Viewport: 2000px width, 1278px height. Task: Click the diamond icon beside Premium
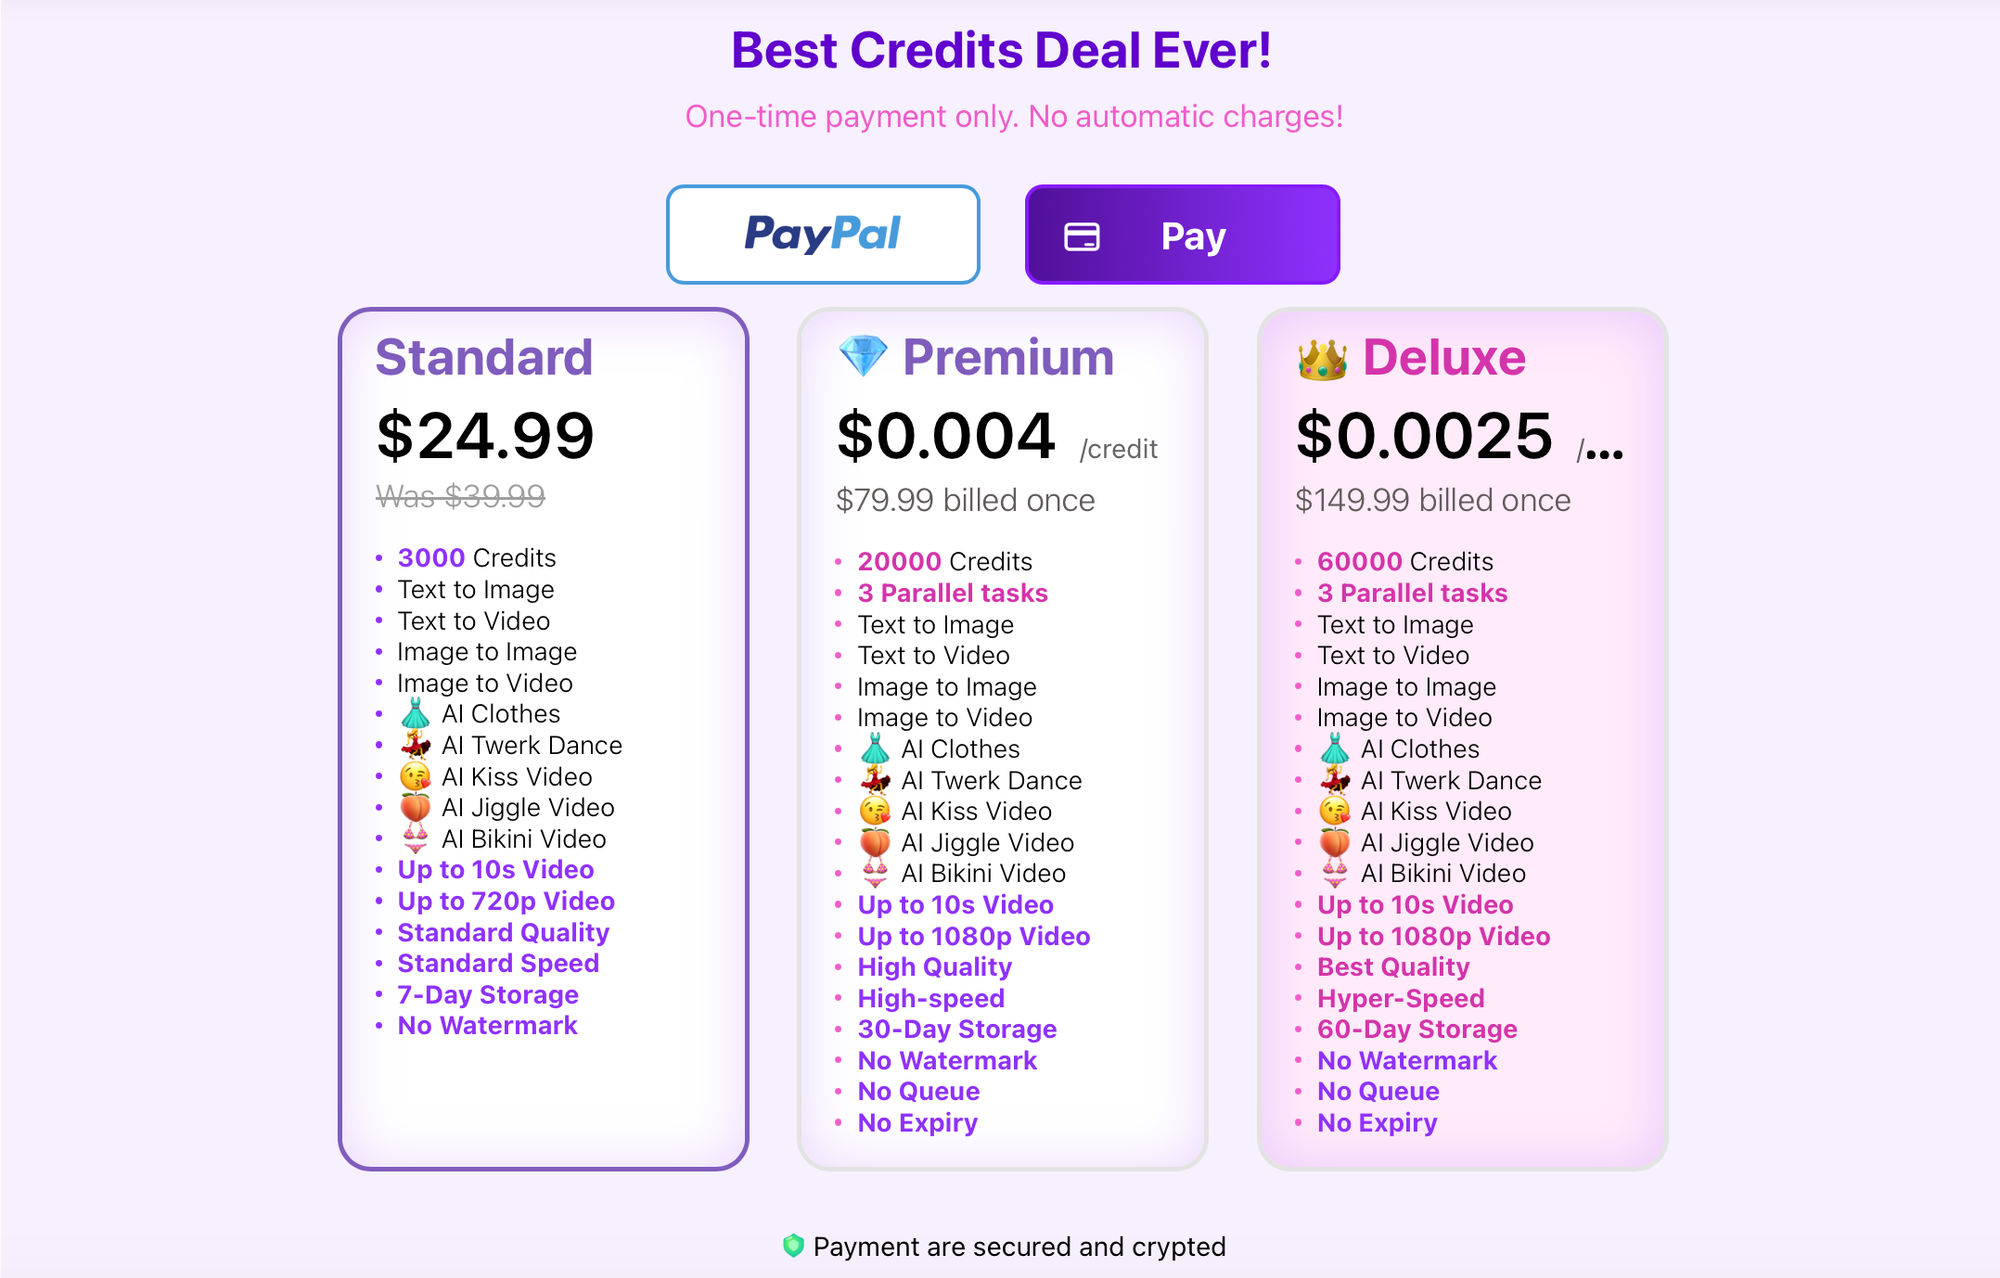pyautogui.click(x=862, y=357)
